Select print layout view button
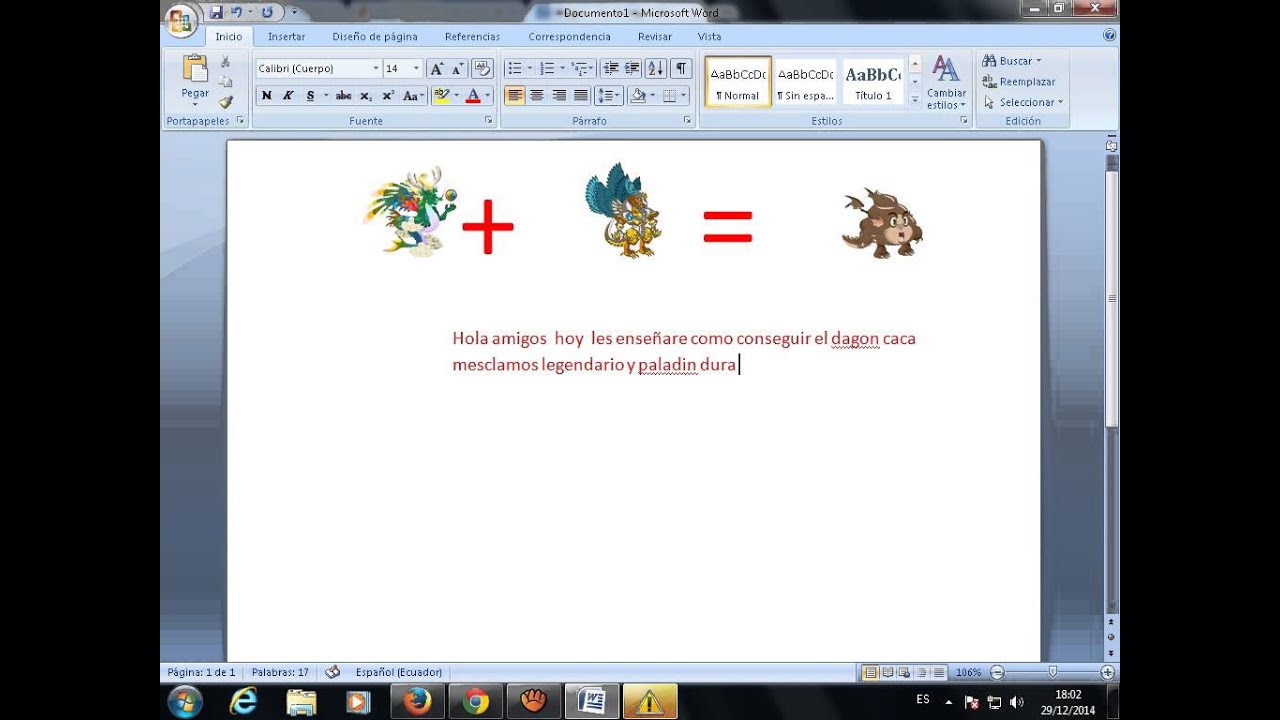The image size is (1280, 720). click(870, 672)
